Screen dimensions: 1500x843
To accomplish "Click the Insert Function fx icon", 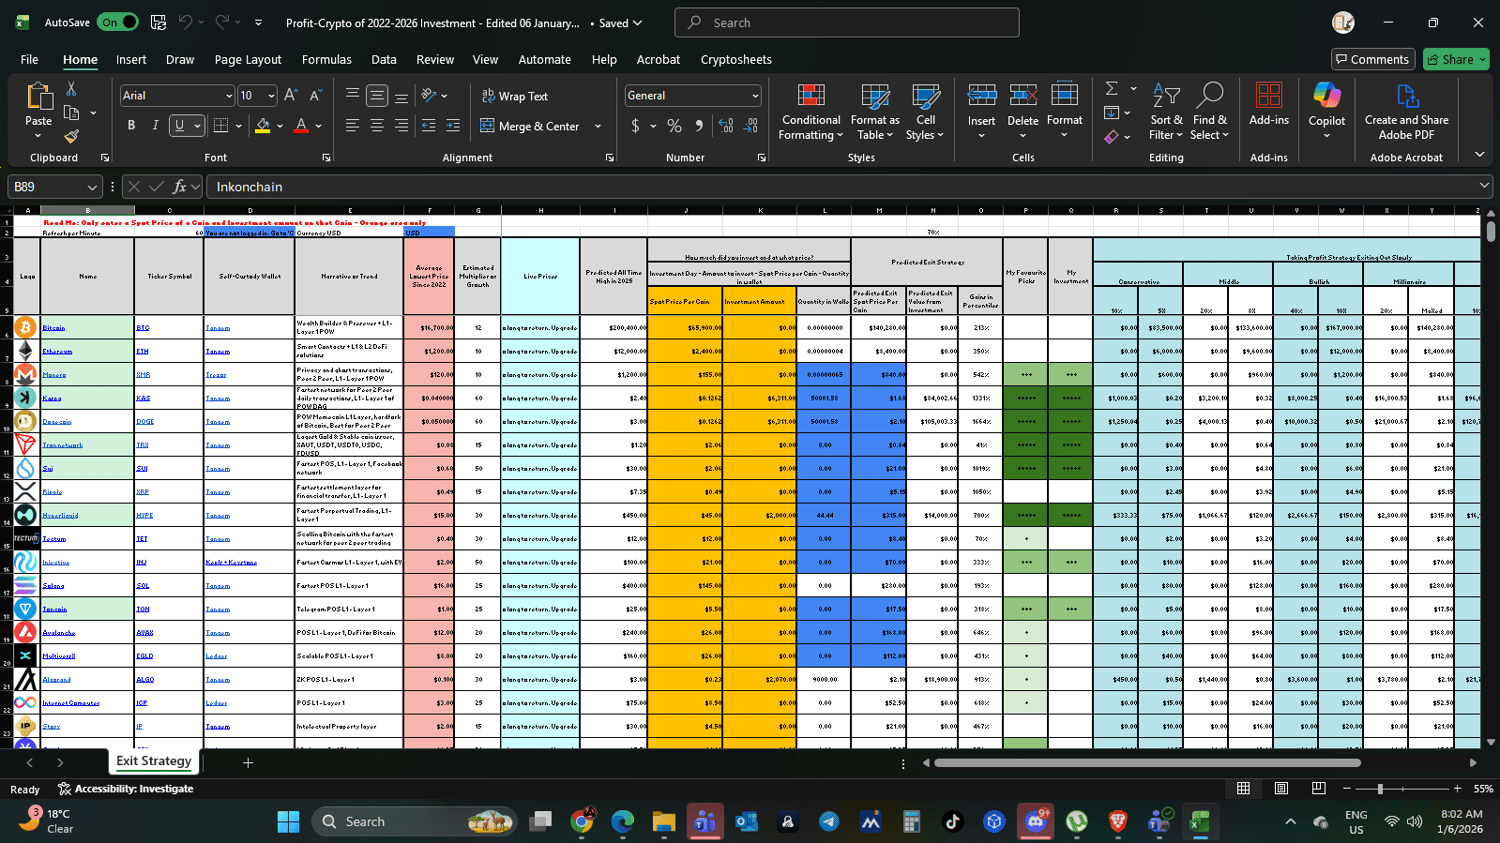I will (x=180, y=187).
